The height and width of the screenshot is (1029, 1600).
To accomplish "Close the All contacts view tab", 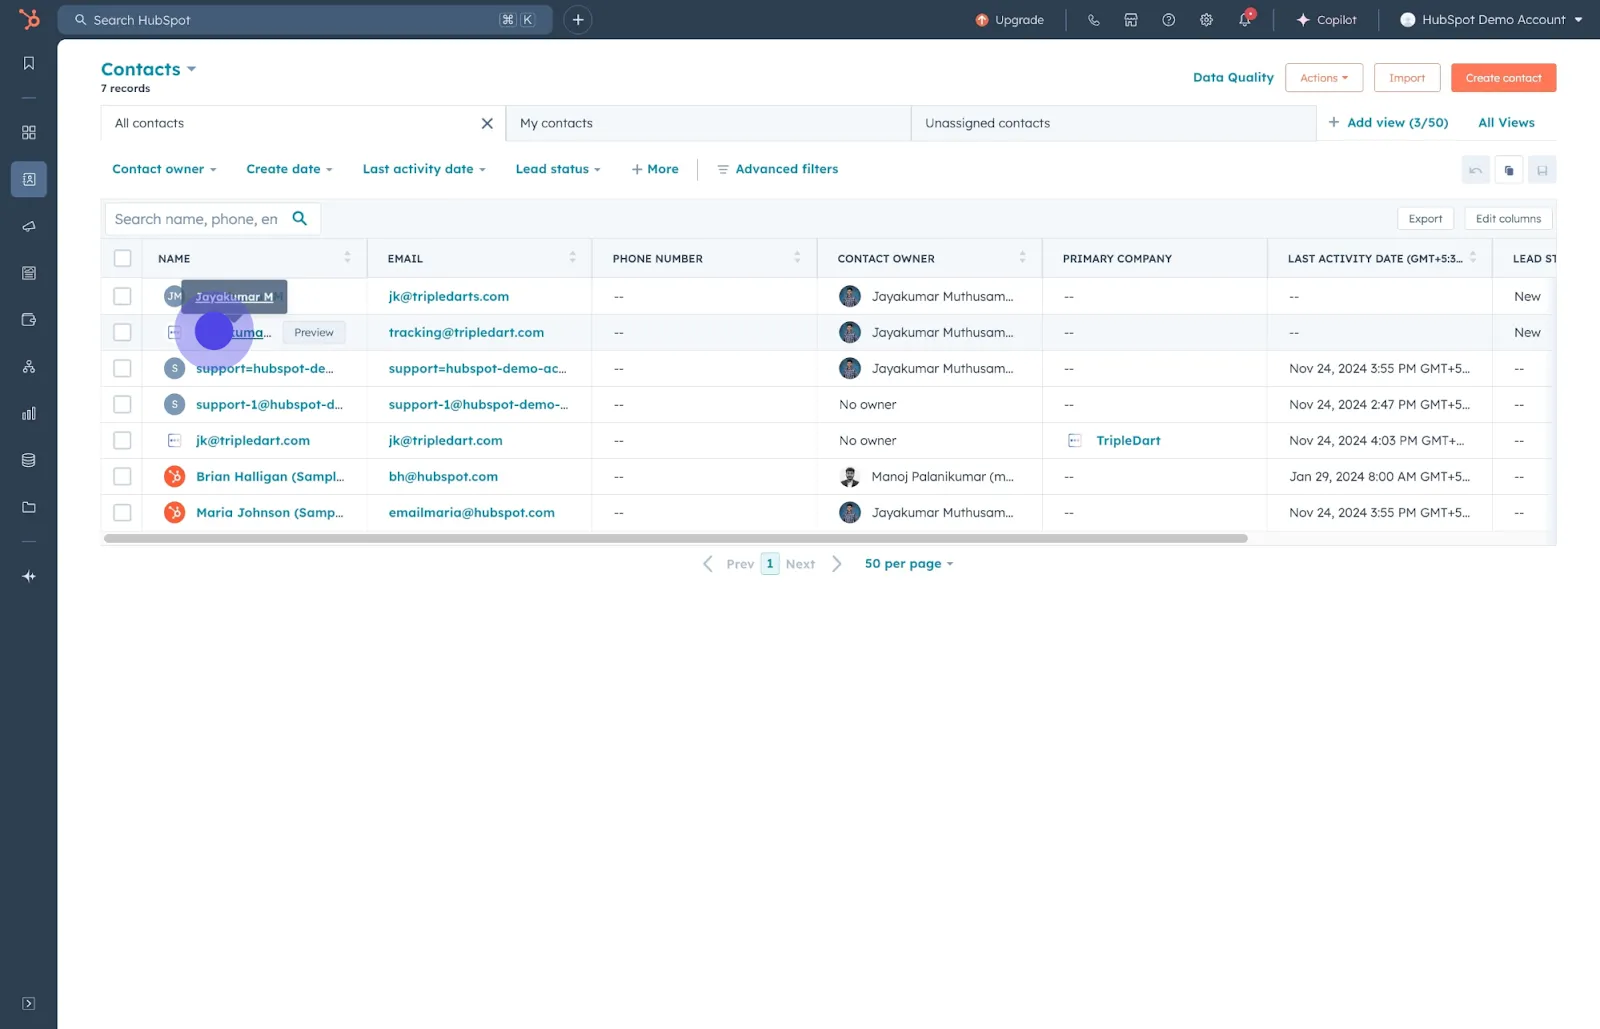I will tap(487, 123).
